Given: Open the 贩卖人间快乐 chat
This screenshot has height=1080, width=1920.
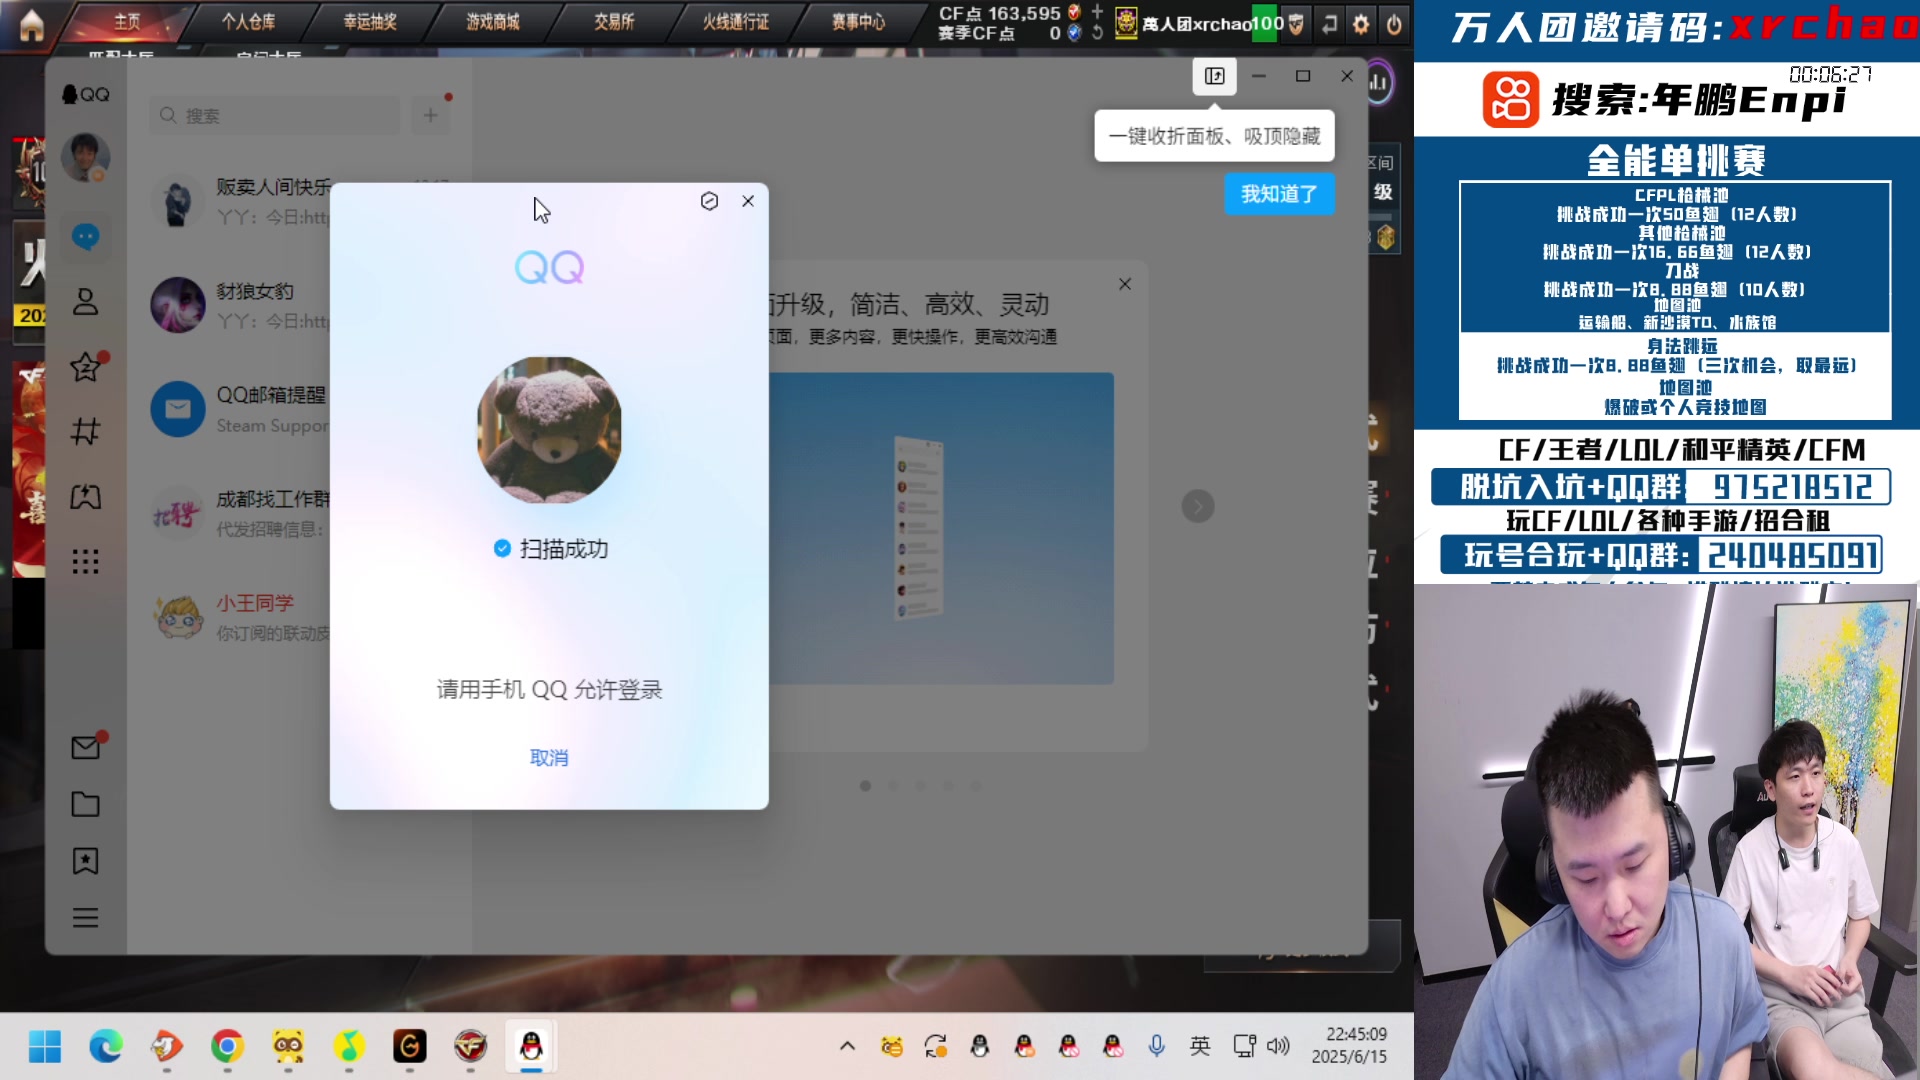Looking at the screenshot, I should point(240,202).
